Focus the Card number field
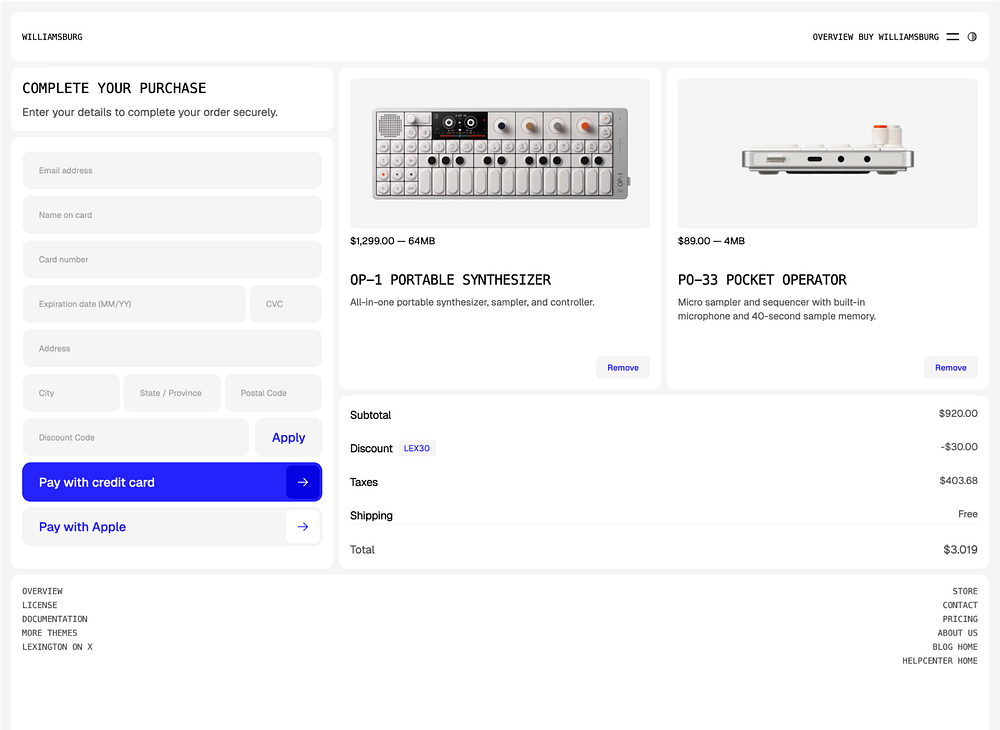Image resolution: width=1000 pixels, height=730 pixels. point(172,259)
